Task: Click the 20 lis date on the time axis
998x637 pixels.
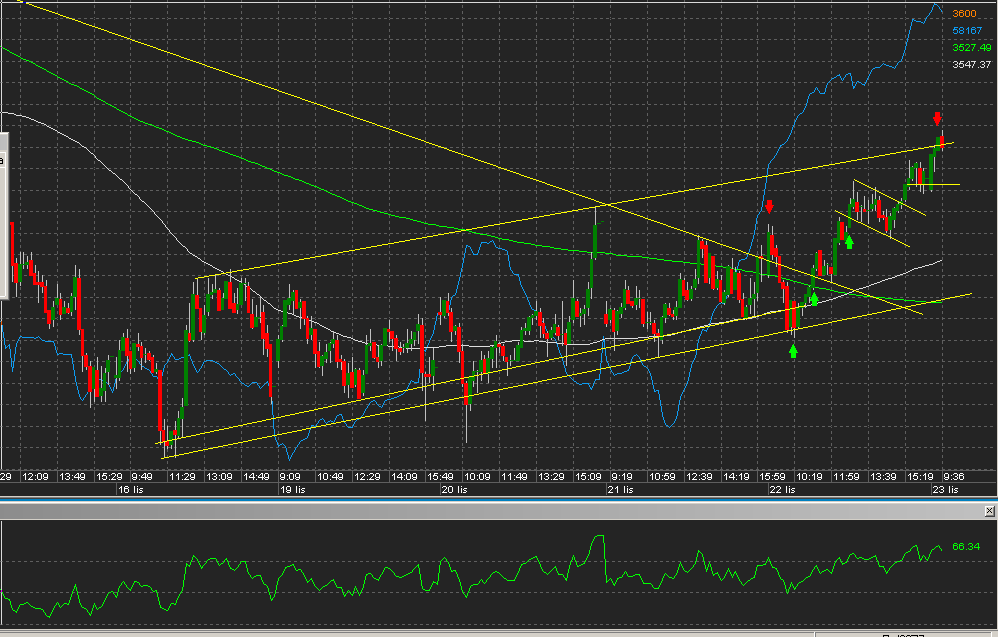Action: (x=453, y=490)
